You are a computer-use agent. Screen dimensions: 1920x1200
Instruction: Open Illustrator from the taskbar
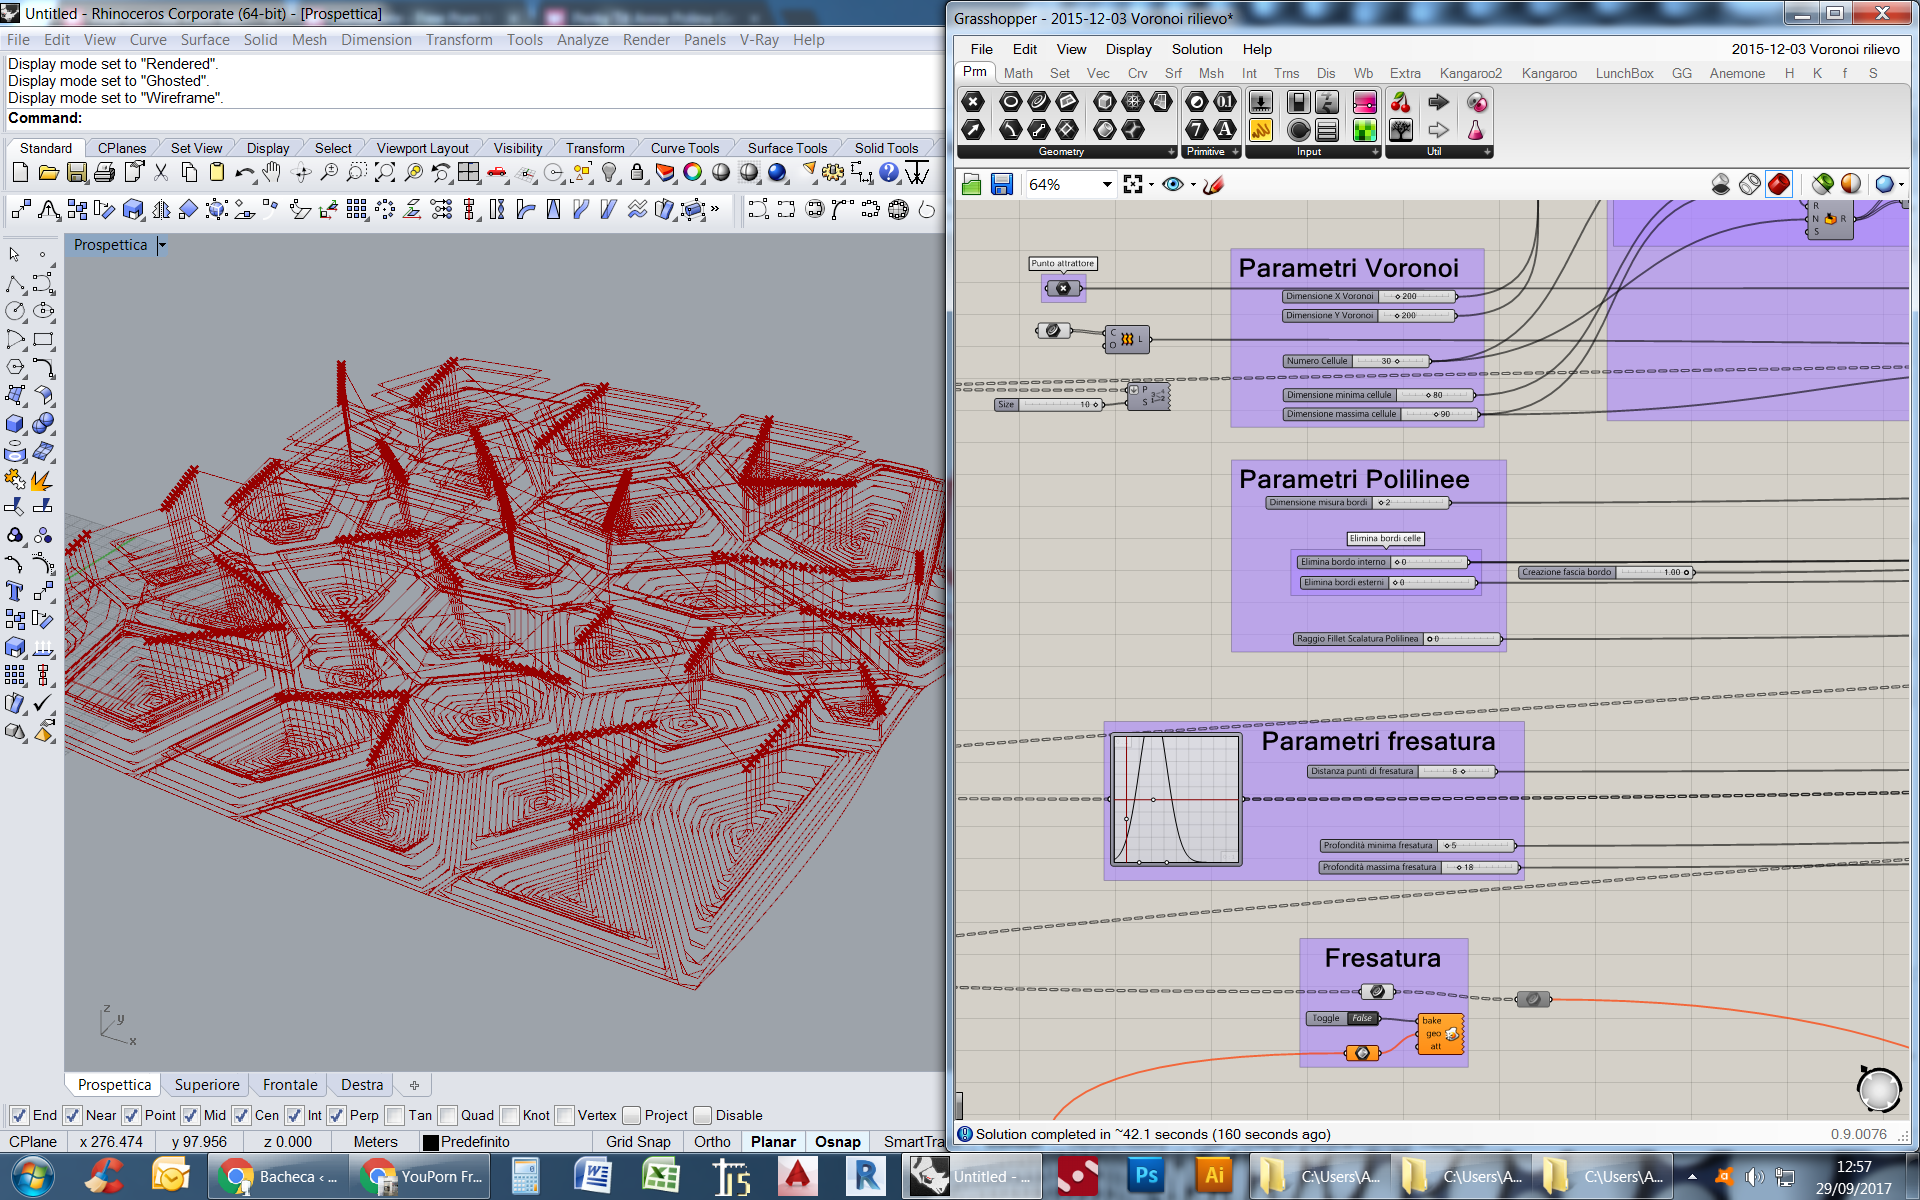[1214, 1176]
